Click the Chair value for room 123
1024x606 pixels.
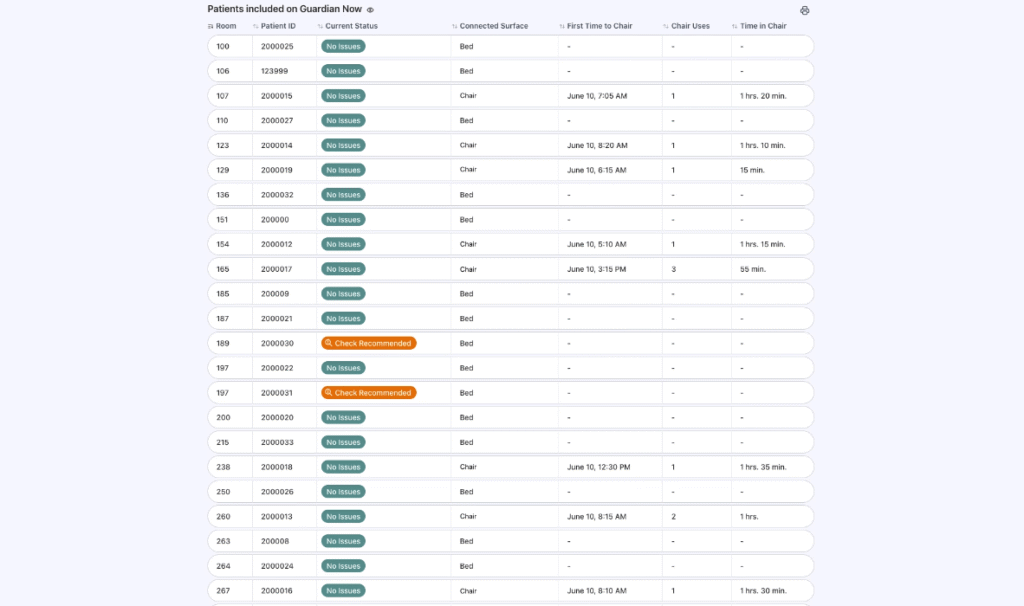click(468, 145)
